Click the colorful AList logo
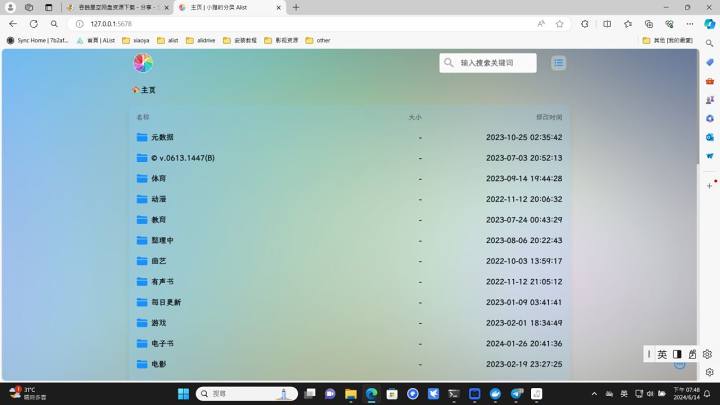The height and width of the screenshot is (405, 720). click(143, 63)
